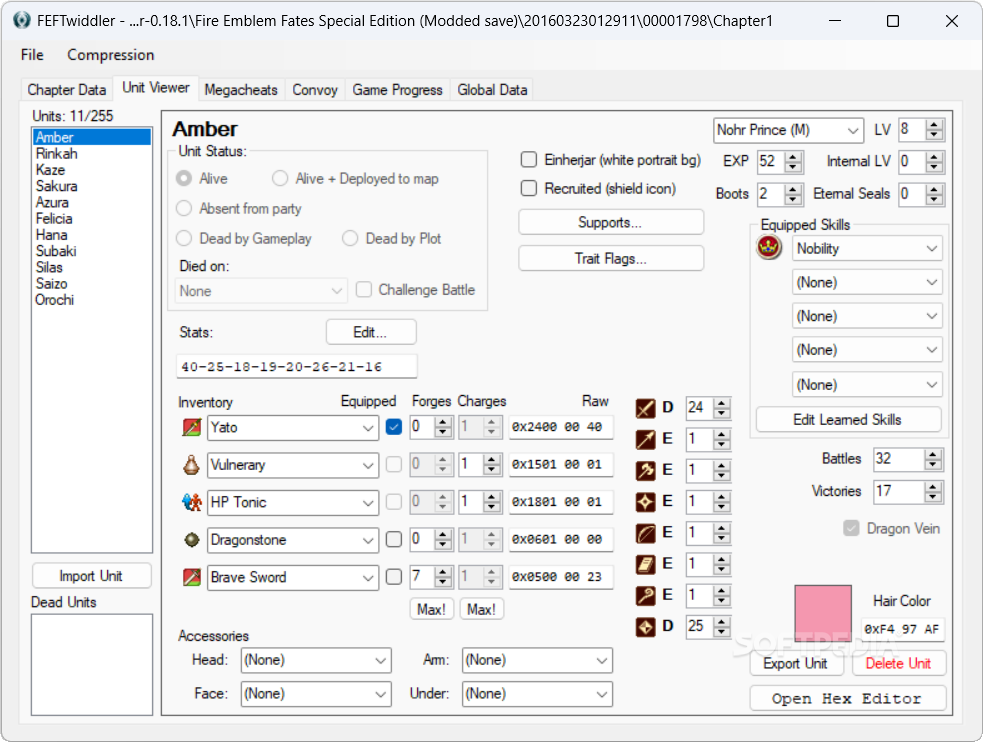The width and height of the screenshot is (983, 742).
Task: Open the HP Tonic inventory dropdown
Action: tap(293, 503)
